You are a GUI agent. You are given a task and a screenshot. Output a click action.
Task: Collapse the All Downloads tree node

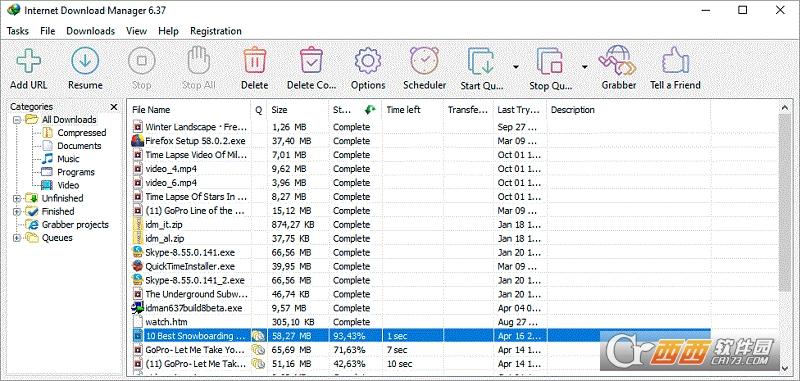point(17,120)
